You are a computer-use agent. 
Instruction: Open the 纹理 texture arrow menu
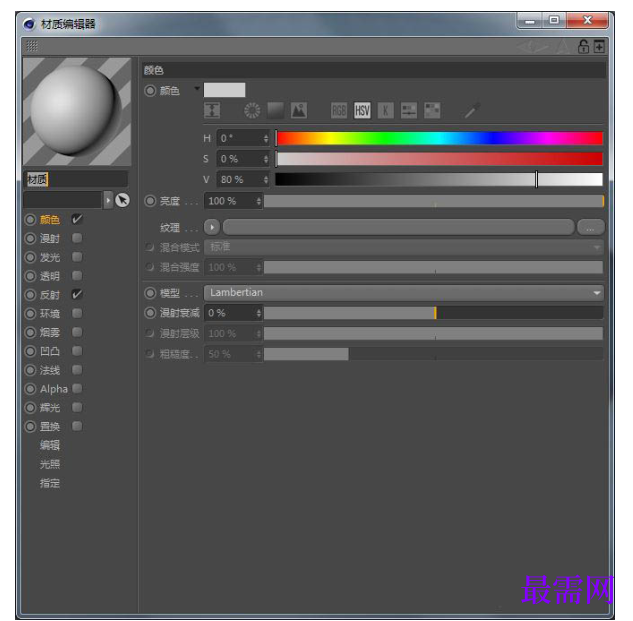(212, 227)
